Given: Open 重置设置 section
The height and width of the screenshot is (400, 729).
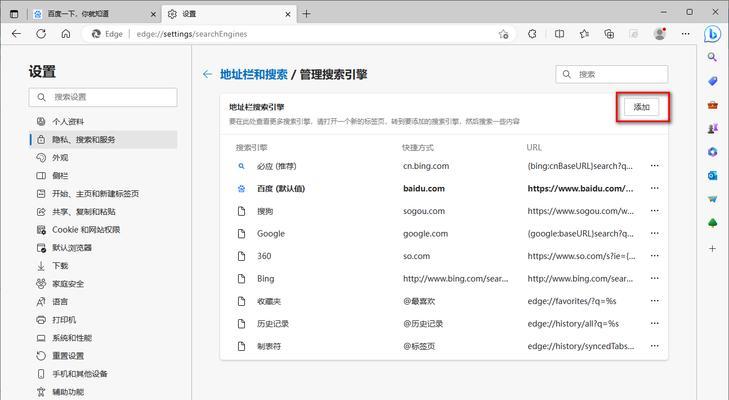Looking at the screenshot, I should pos(103,356).
